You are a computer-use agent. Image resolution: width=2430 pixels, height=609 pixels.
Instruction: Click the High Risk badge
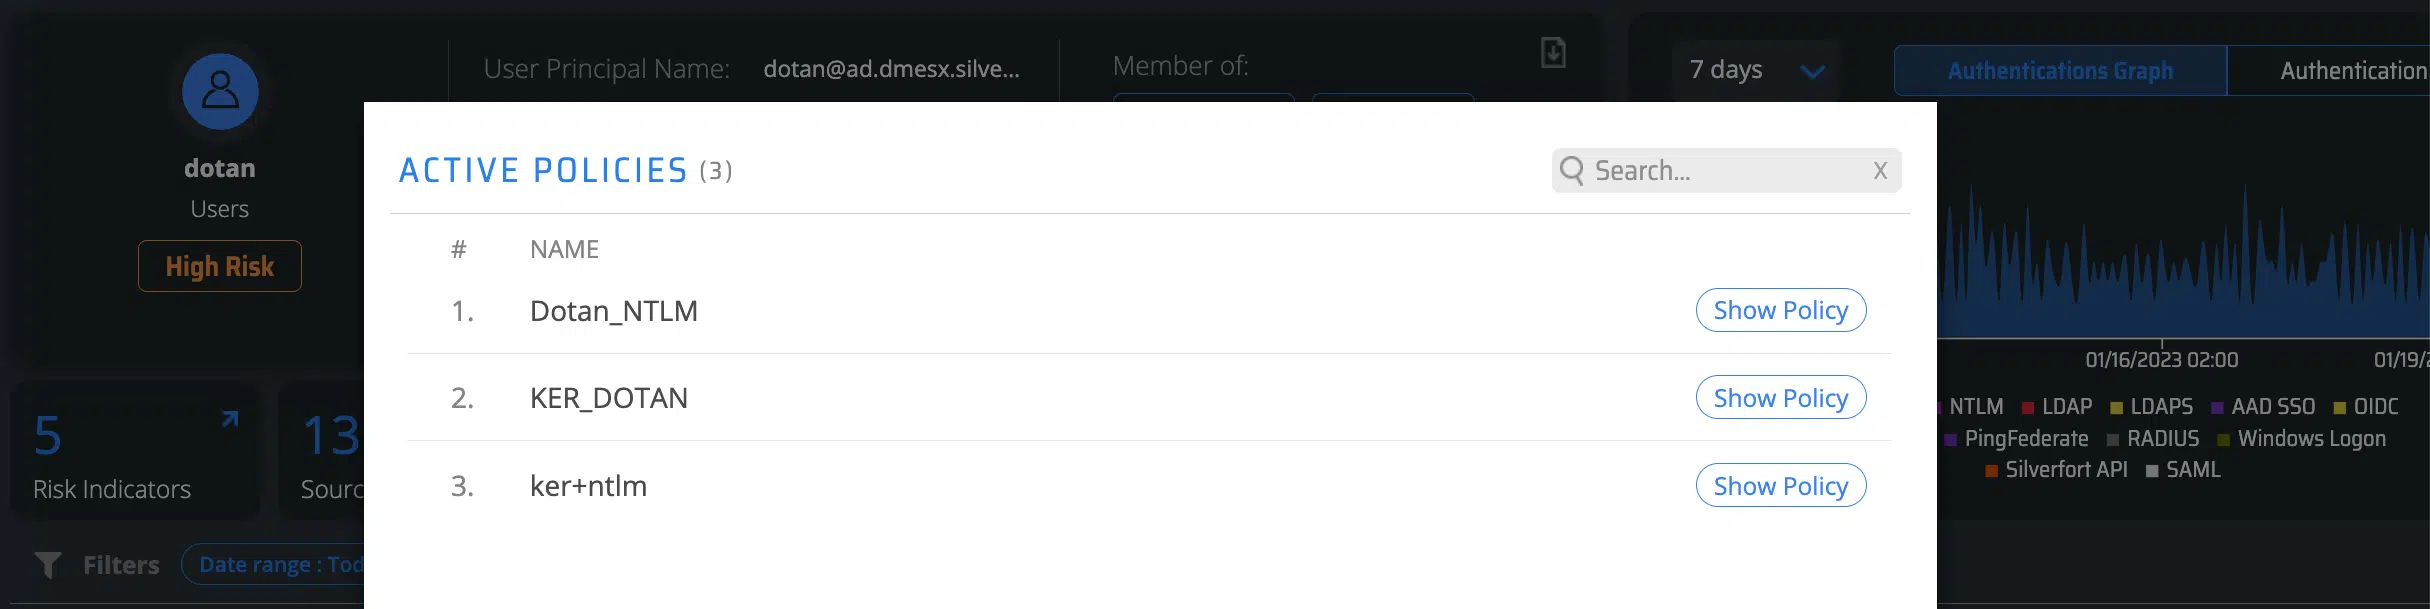220,266
